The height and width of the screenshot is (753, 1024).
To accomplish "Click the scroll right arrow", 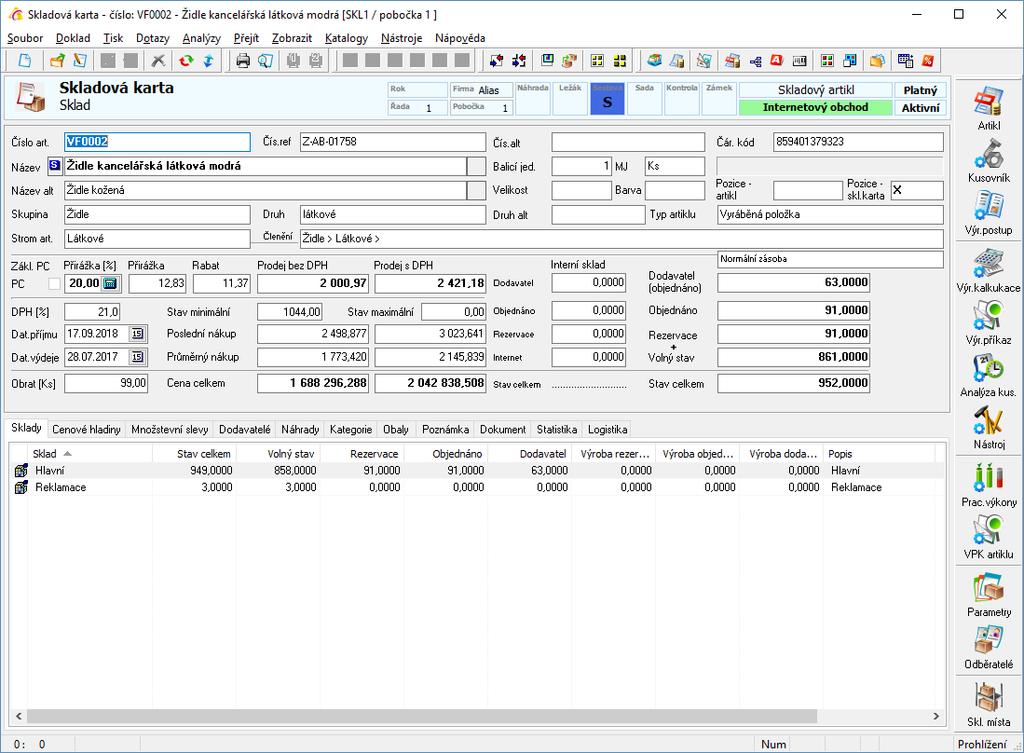I will coord(936,716).
